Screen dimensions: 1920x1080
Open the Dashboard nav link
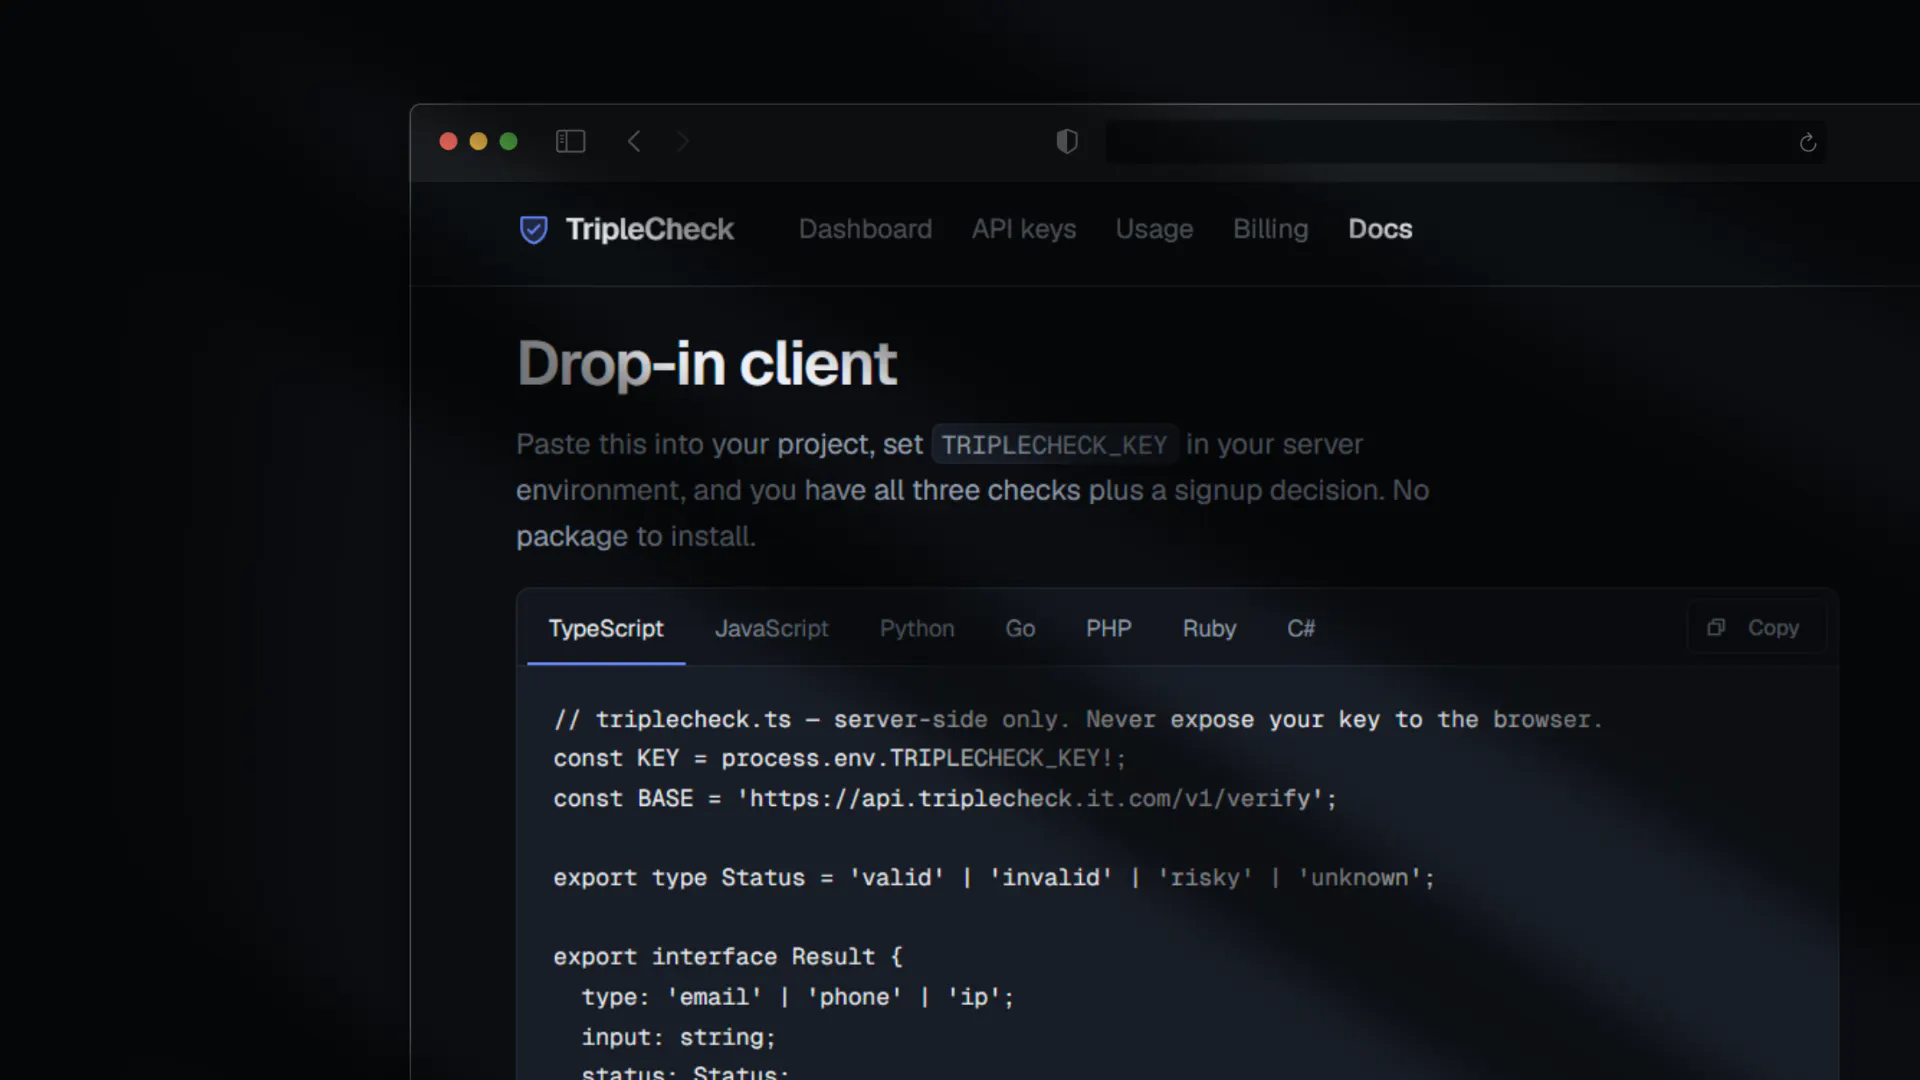pyautogui.click(x=865, y=229)
